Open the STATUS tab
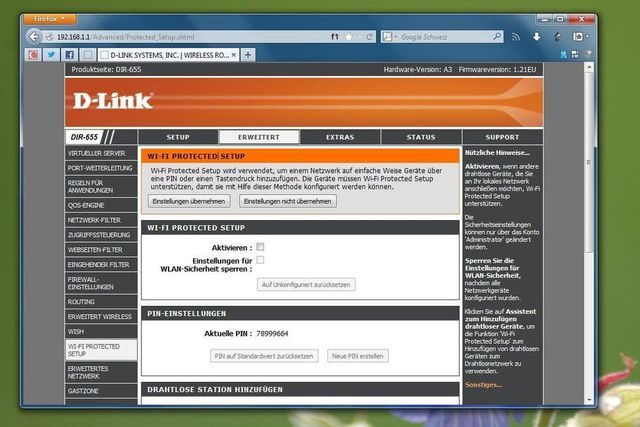Viewport: 640px width, 427px height. (421, 137)
